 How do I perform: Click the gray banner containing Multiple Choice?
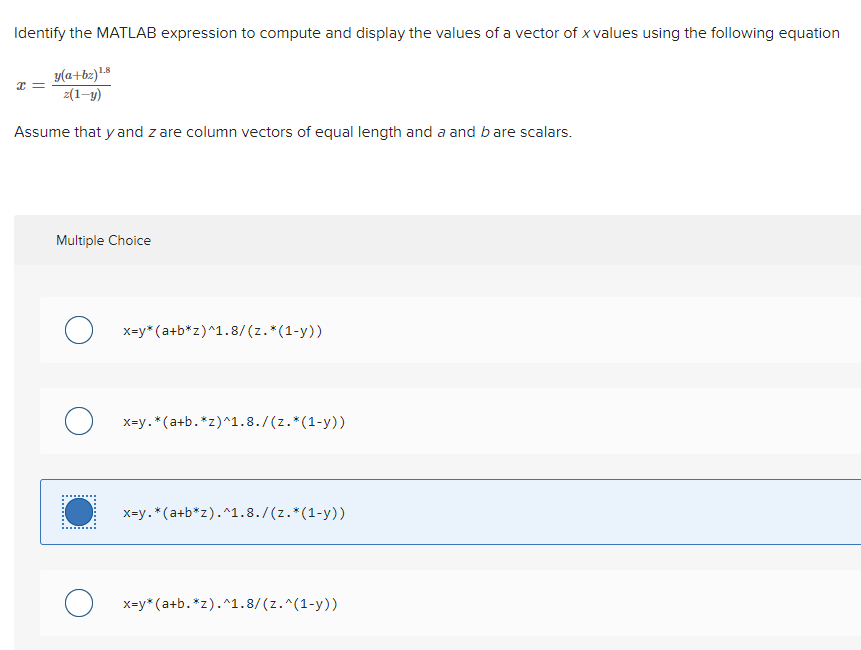click(x=430, y=240)
